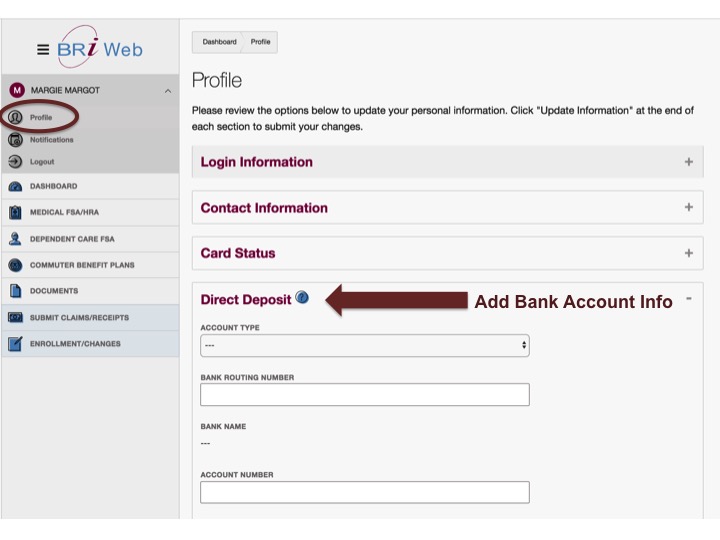Click the Bank Routing Number field
720x540 pixels.
pos(364,394)
